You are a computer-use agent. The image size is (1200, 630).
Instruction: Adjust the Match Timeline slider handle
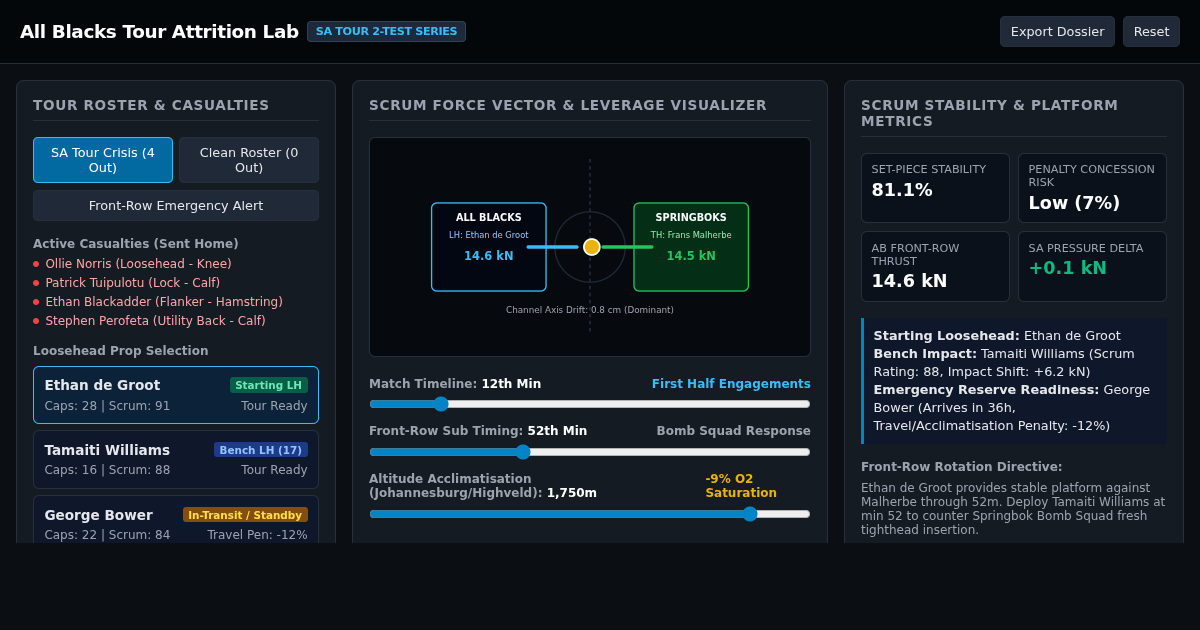pyautogui.click(x=441, y=404)
